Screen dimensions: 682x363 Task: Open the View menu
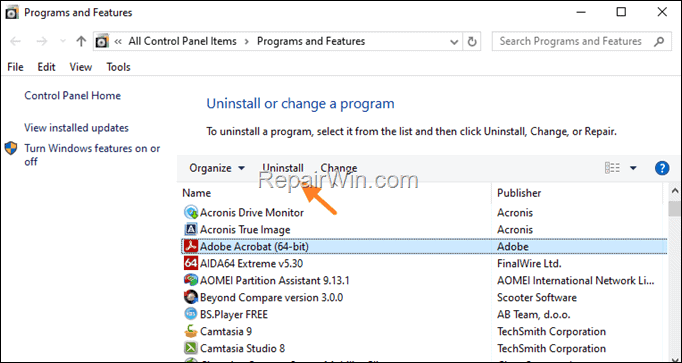[x=81, y=67]
